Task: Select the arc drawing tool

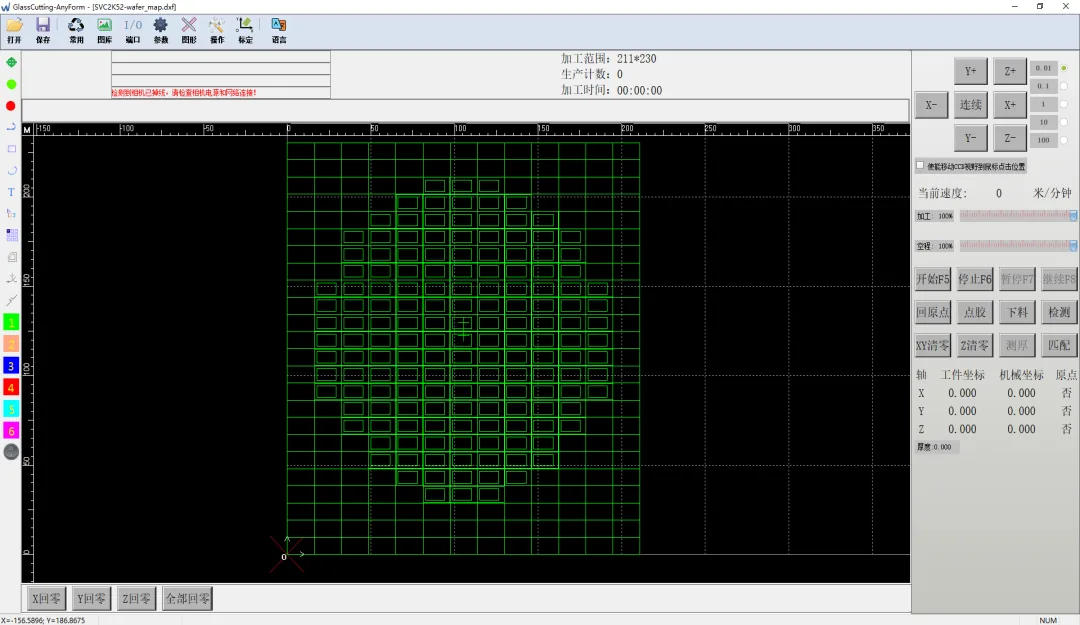Action: point(11,170)
